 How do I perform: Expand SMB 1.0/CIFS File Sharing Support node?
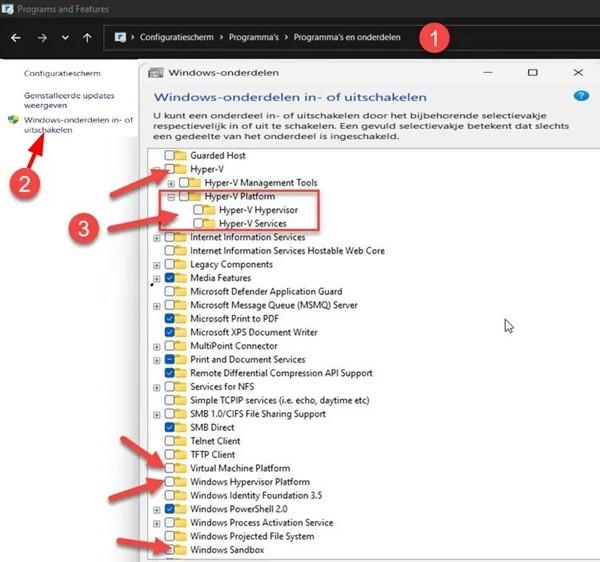click(x=157, y=415)
